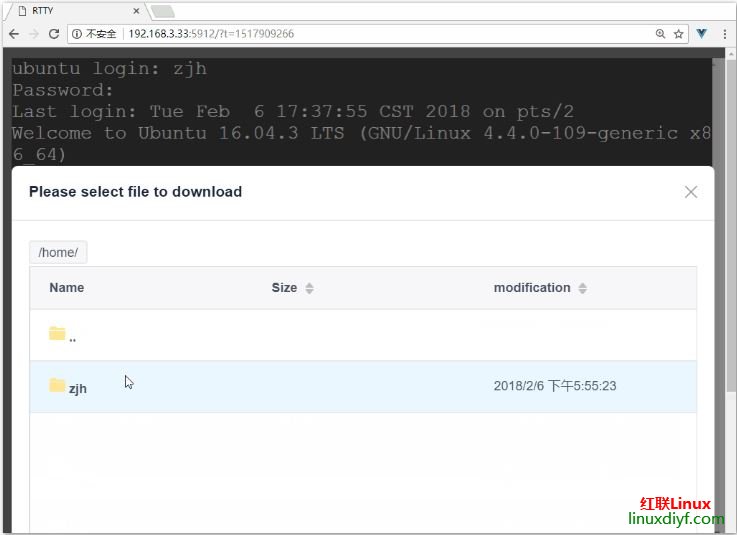Click the /home/ breadcrumb path

pyautogui.click(x=58, y=252)
